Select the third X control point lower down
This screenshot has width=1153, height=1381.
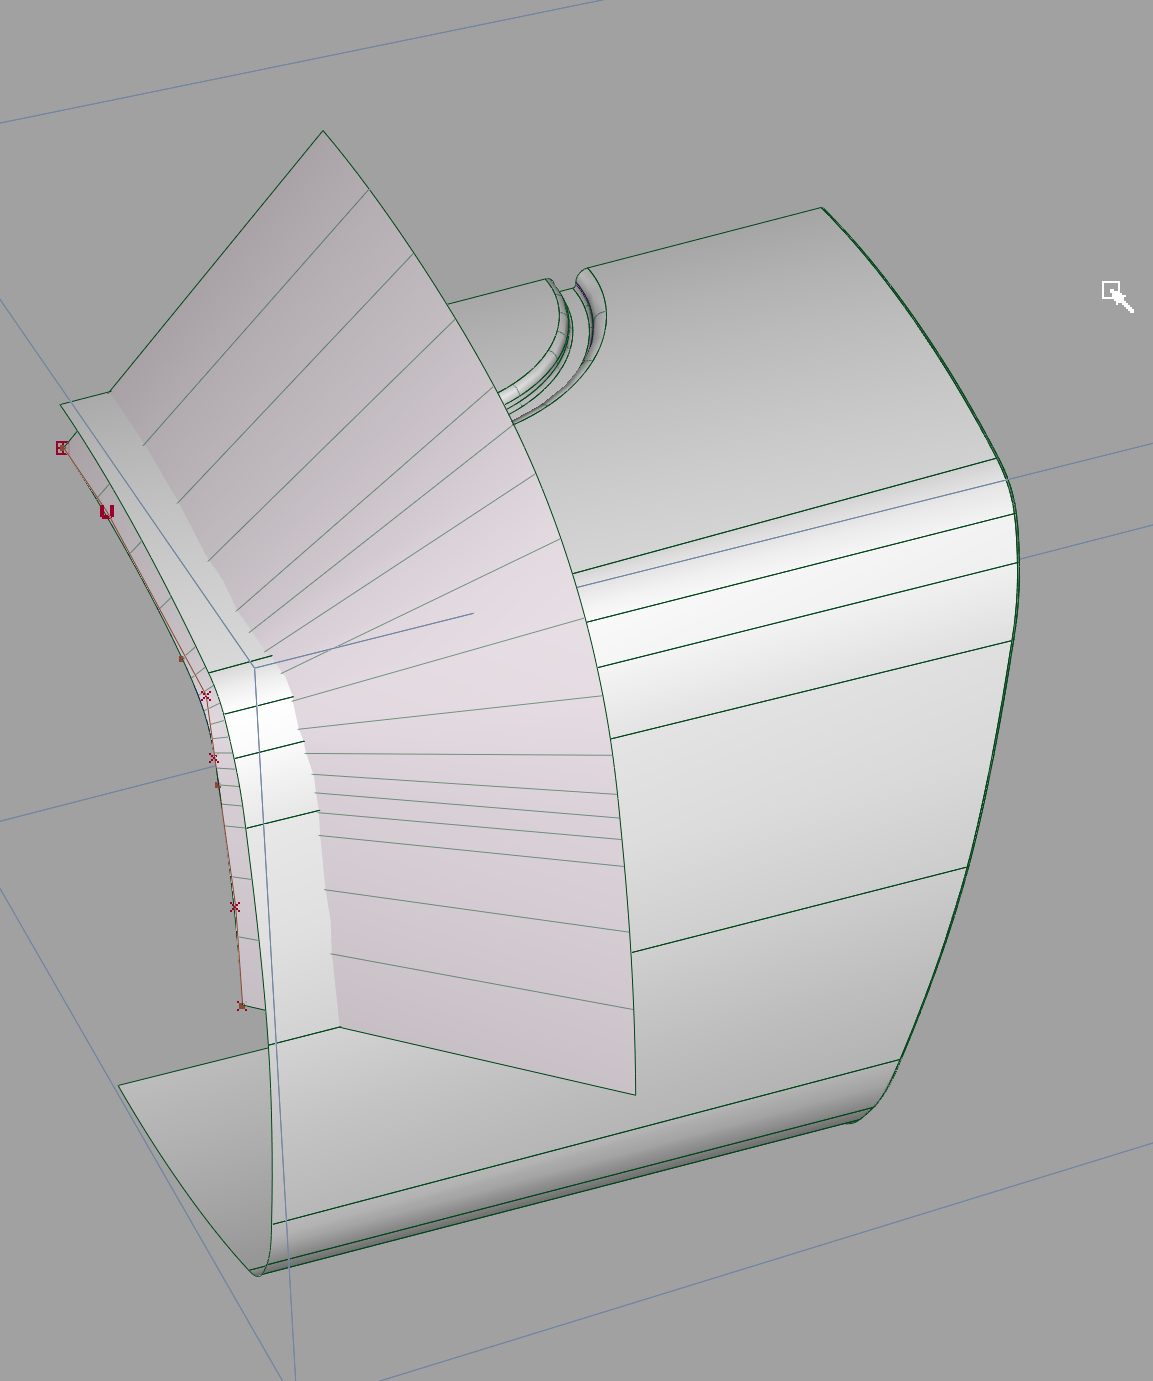[234, 908]
